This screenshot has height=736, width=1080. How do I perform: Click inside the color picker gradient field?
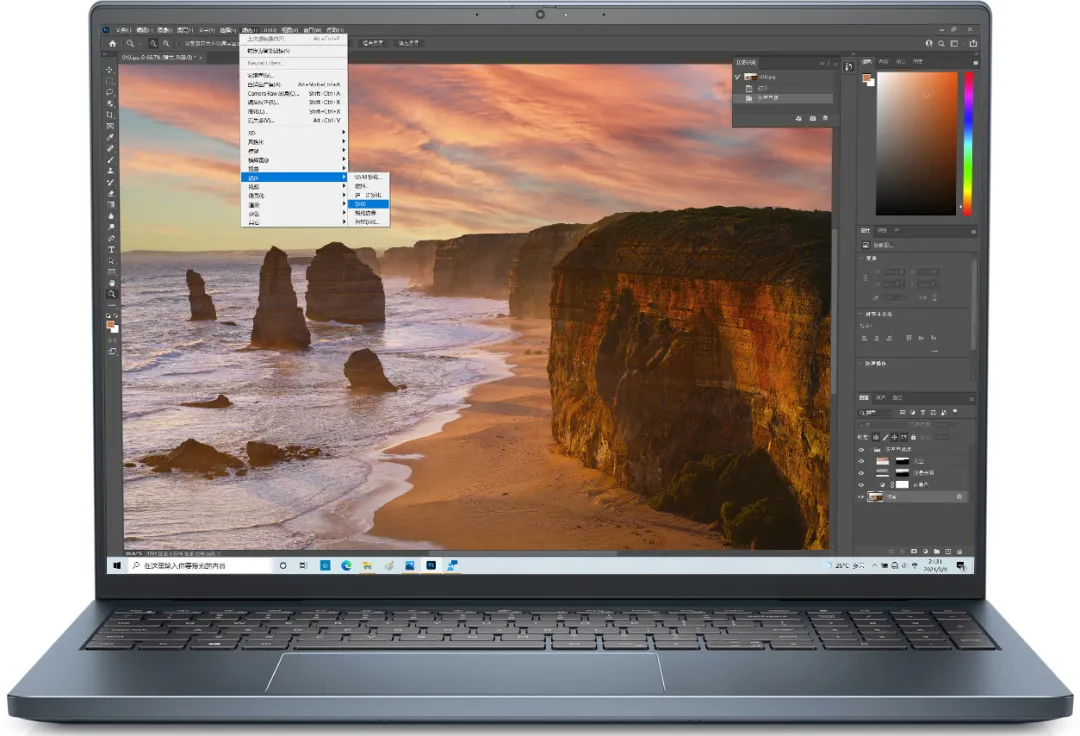coord(916,143)
